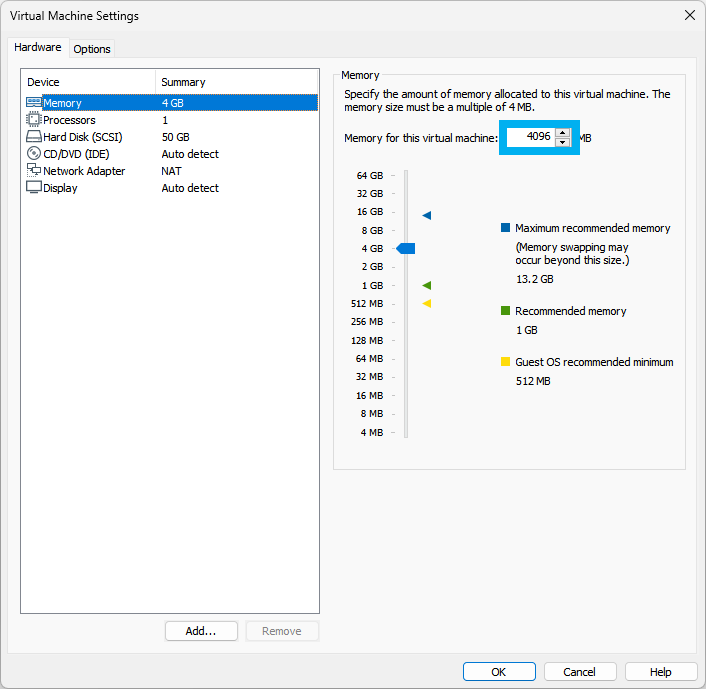Click Auto detect in the Display row

(x=190, y=188)
